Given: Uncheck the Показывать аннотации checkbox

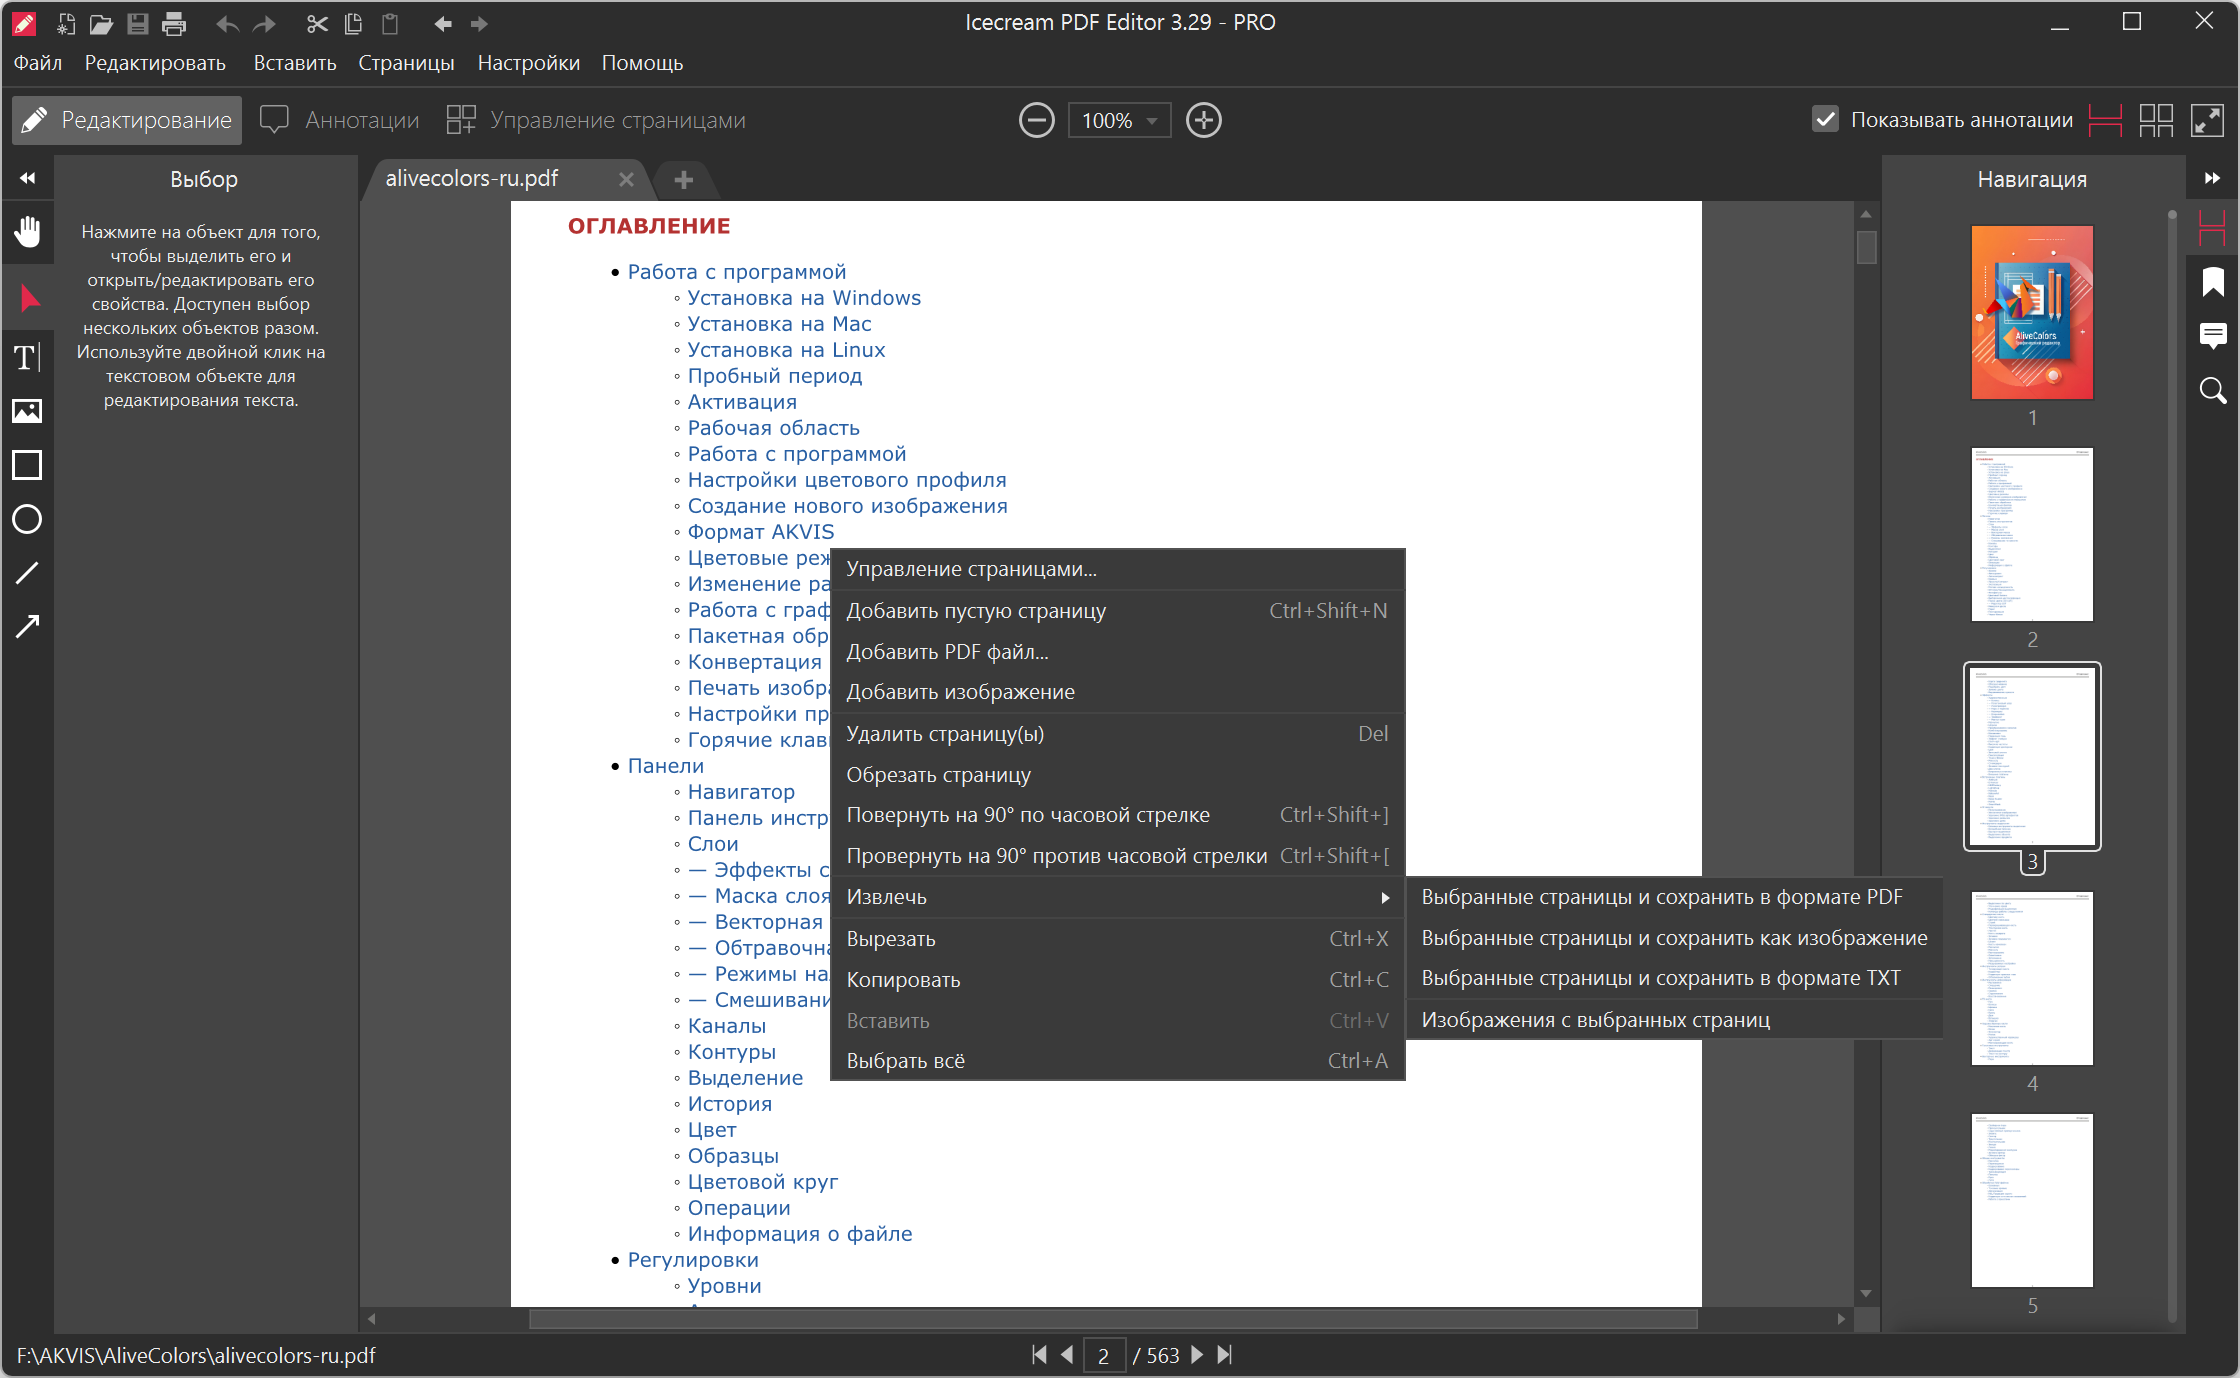Looking at the screenshot, I should point(1825,120).
